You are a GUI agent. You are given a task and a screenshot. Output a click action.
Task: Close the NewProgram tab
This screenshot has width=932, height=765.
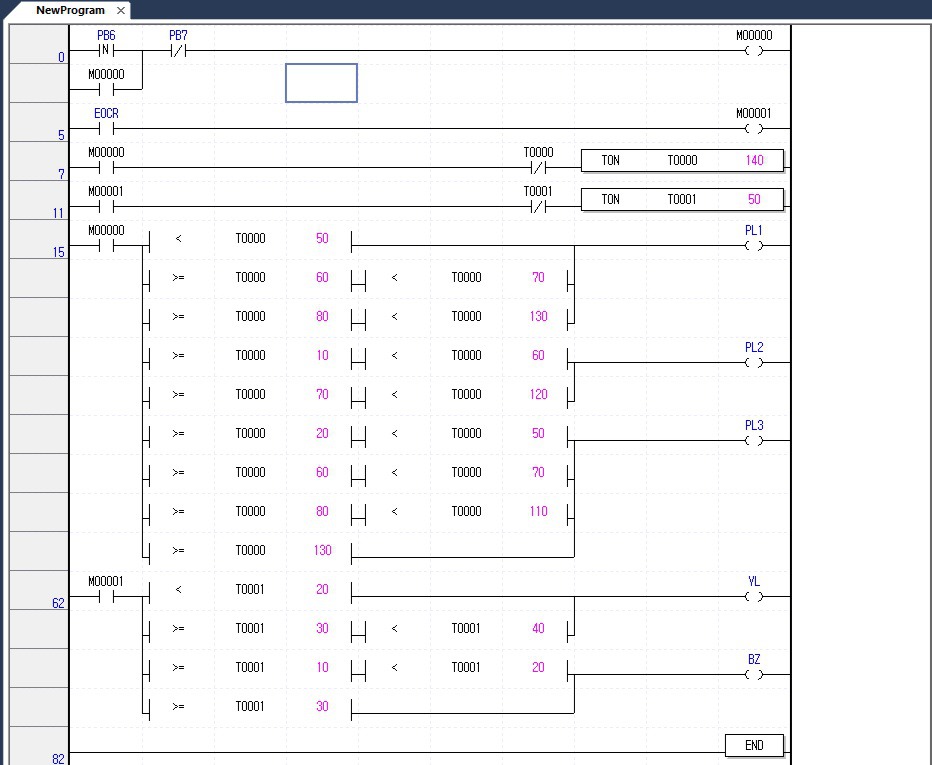click(x=121, y=11)
